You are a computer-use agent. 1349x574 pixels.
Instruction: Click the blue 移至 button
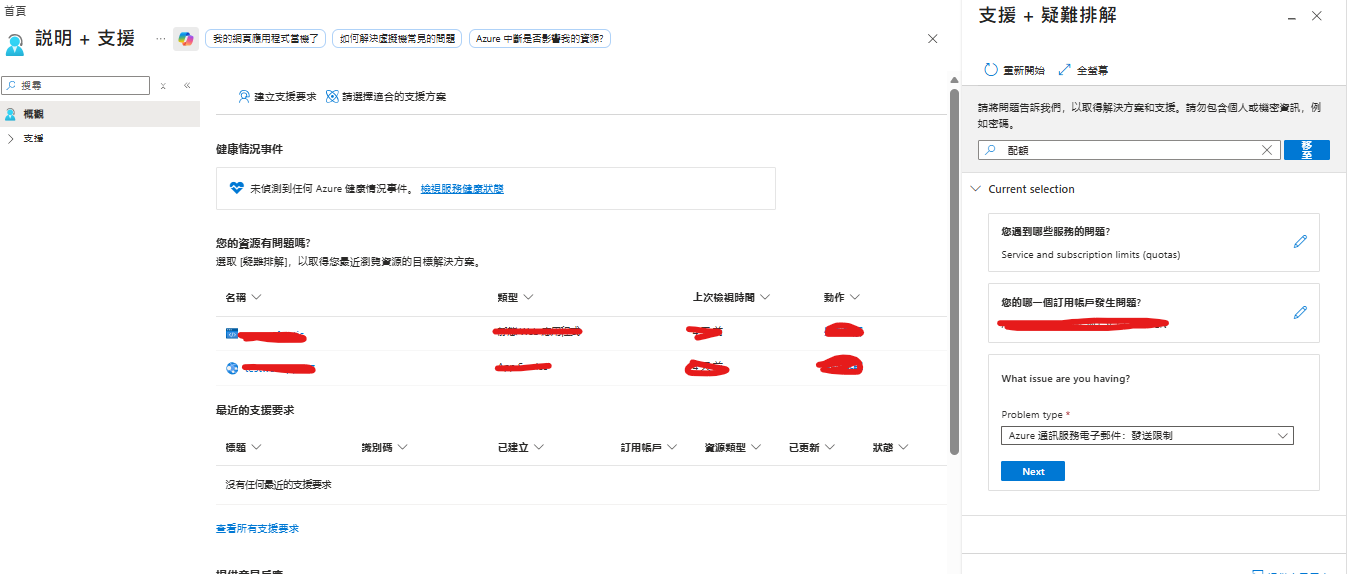(x=1306, y=150)
